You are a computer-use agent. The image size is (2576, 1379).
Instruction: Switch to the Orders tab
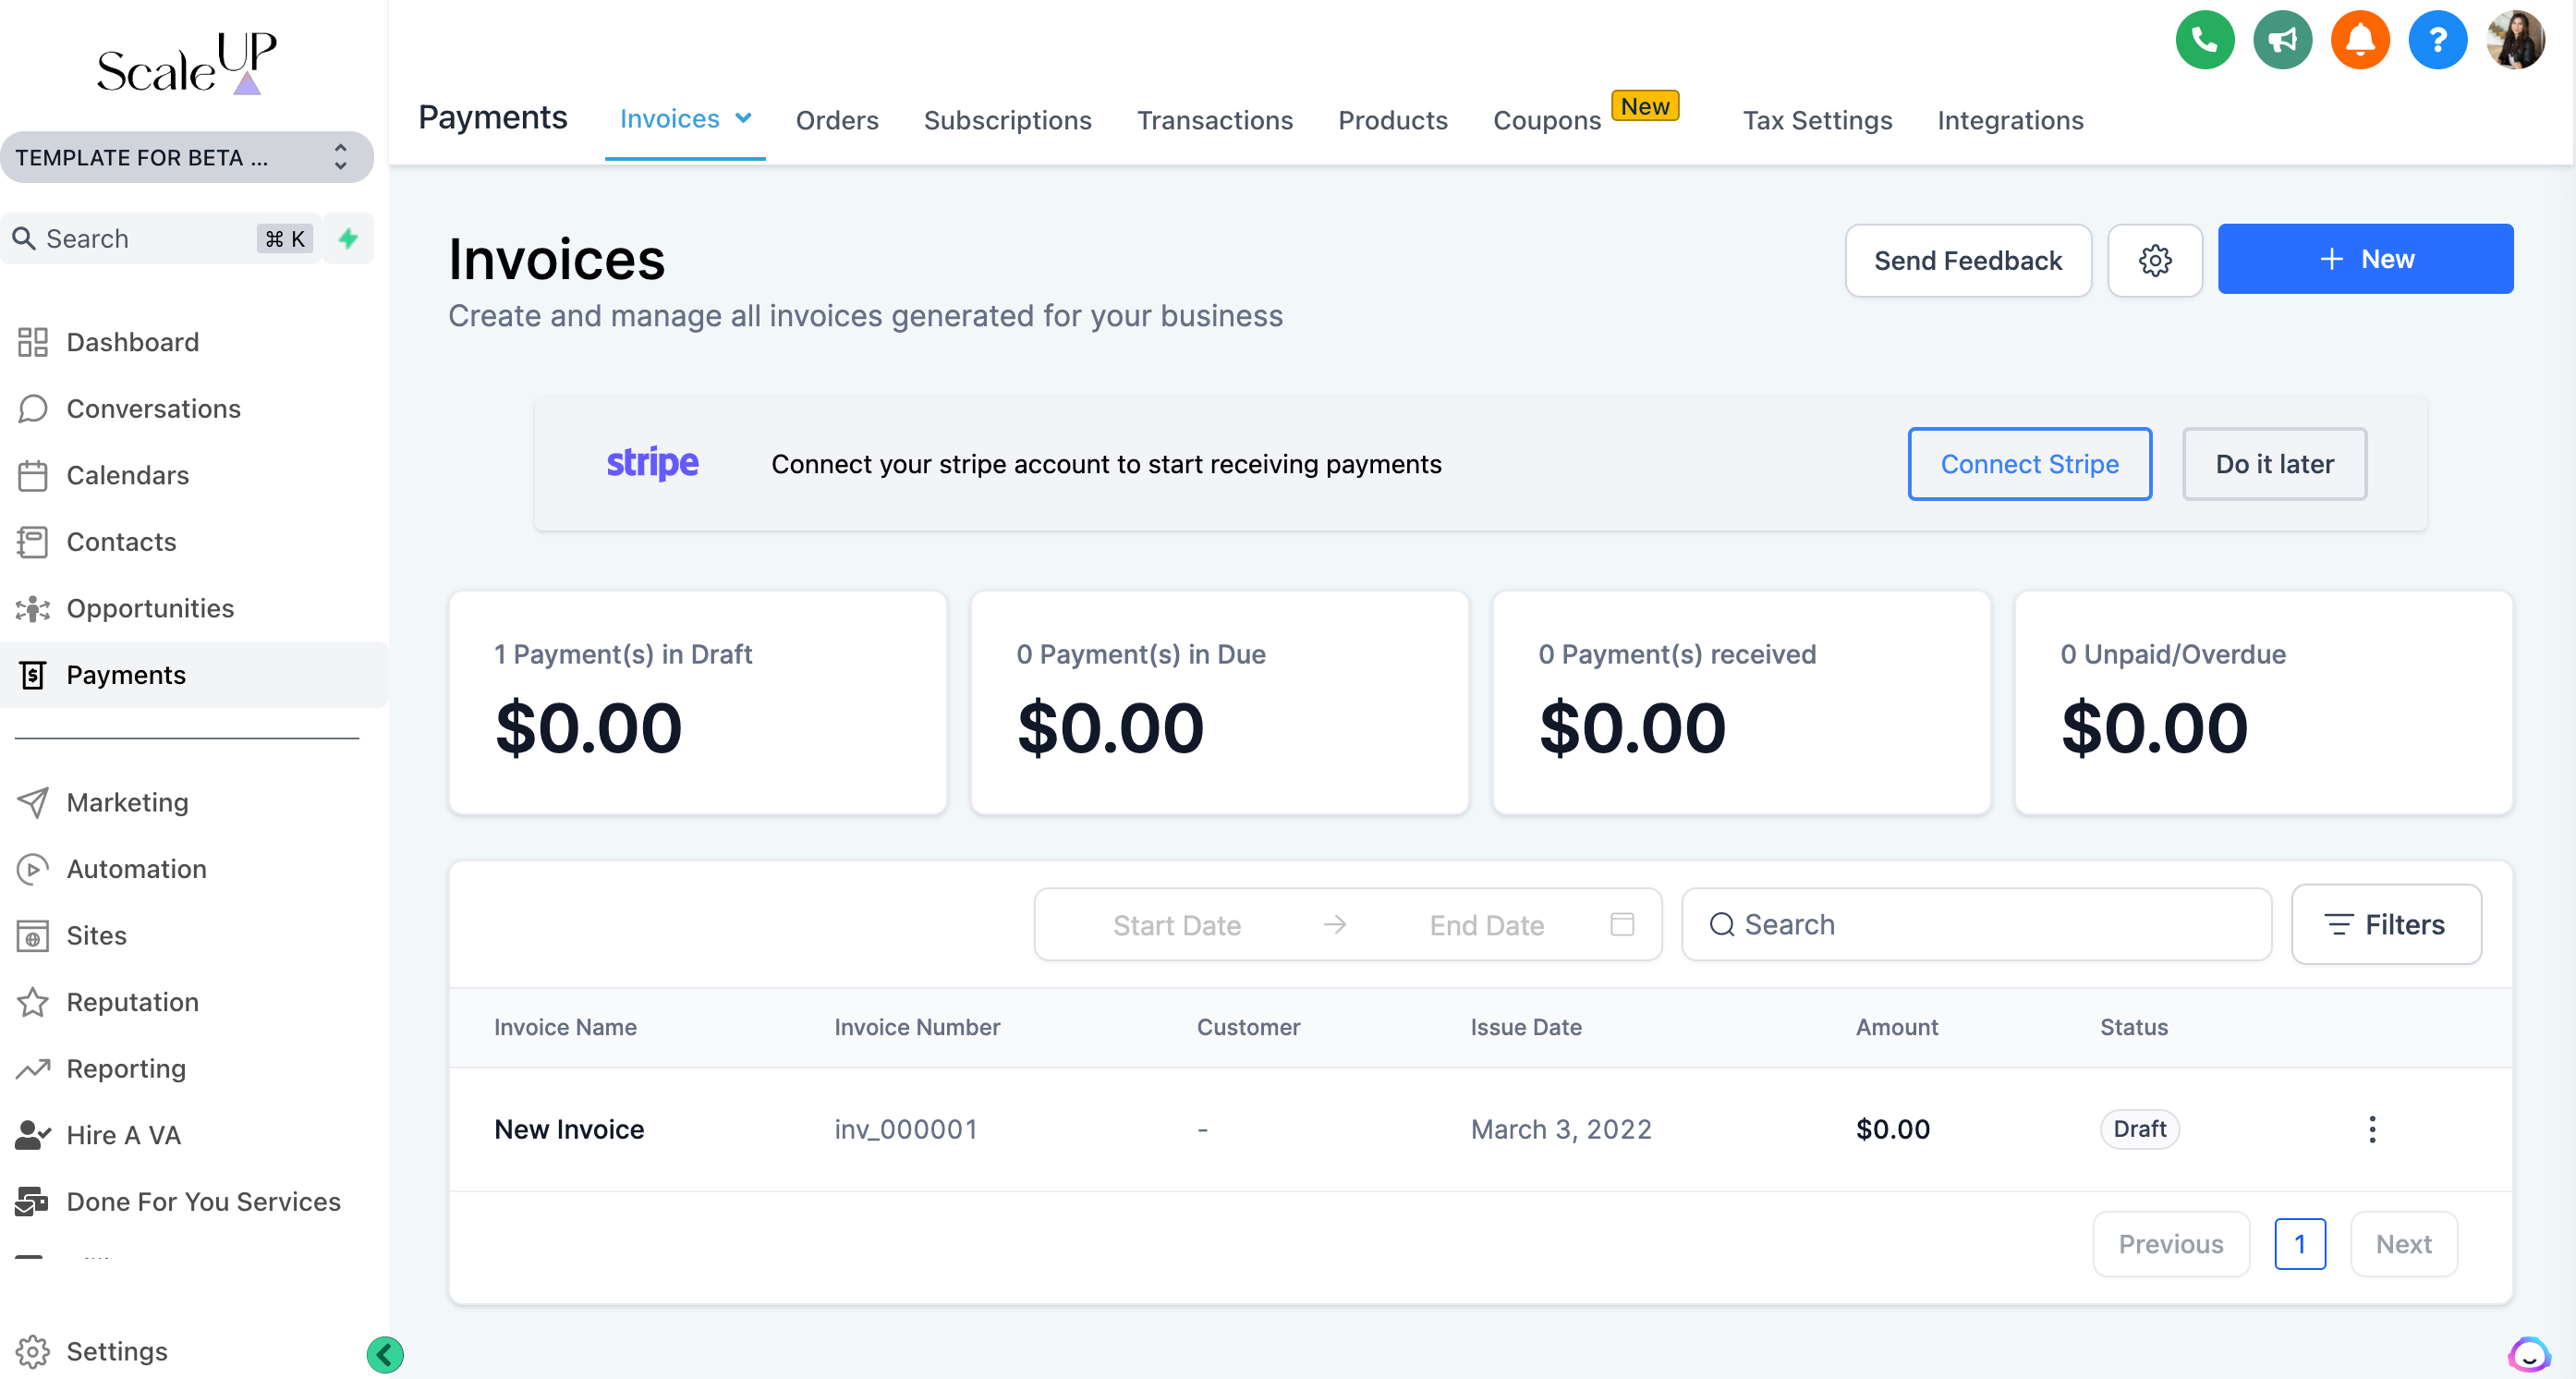[x=836, y=120]
